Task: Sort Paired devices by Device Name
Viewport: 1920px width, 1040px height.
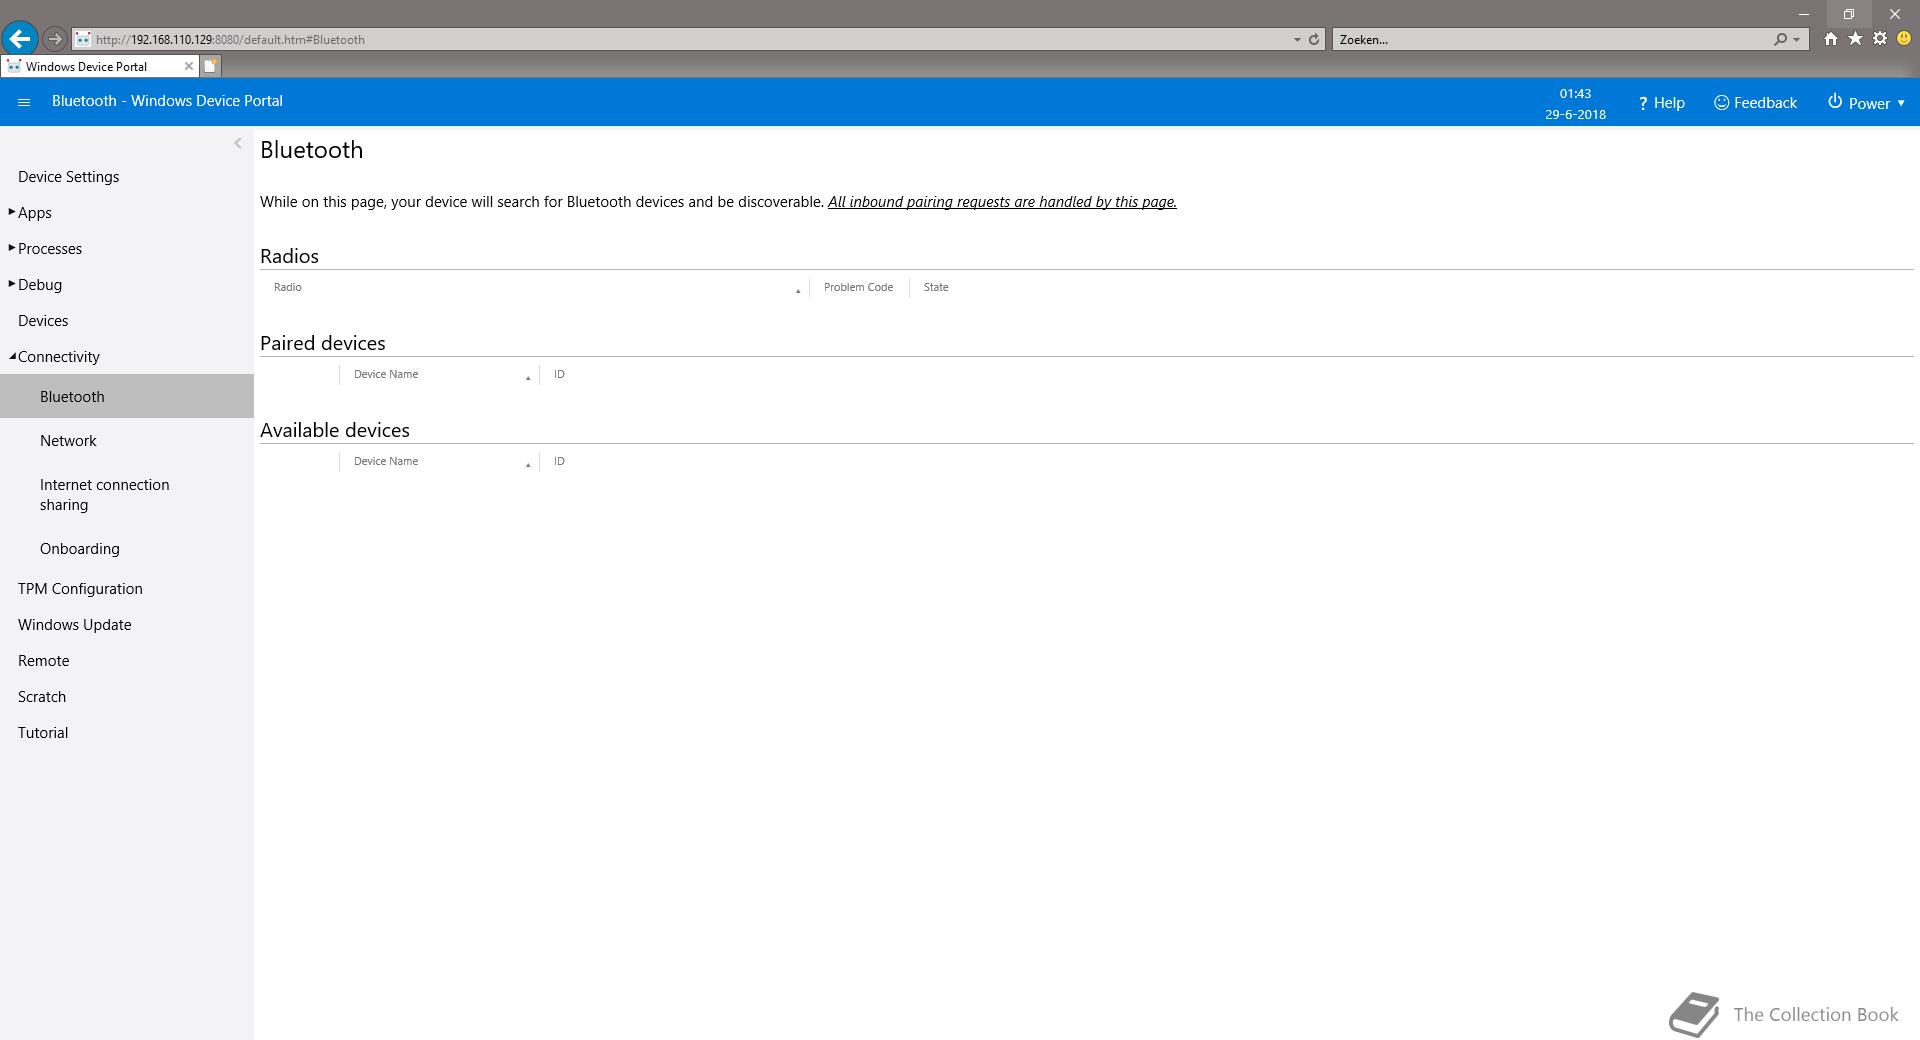Action: click(439, 374)
